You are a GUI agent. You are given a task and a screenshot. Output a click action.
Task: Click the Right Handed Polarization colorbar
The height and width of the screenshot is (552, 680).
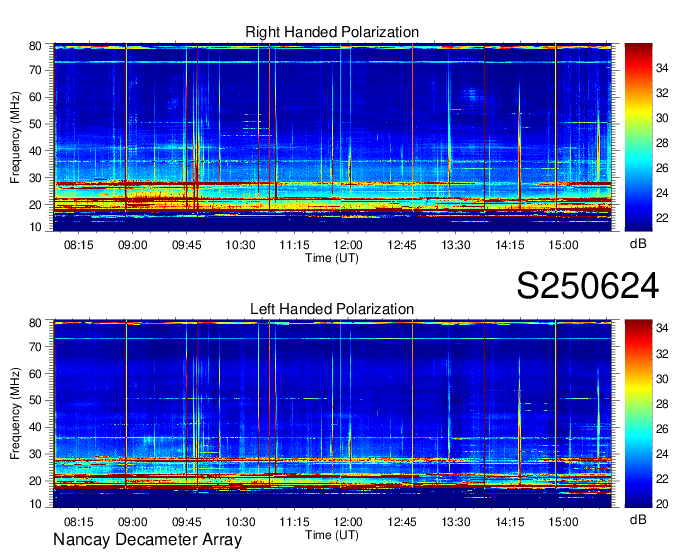(x=638, y=137)
